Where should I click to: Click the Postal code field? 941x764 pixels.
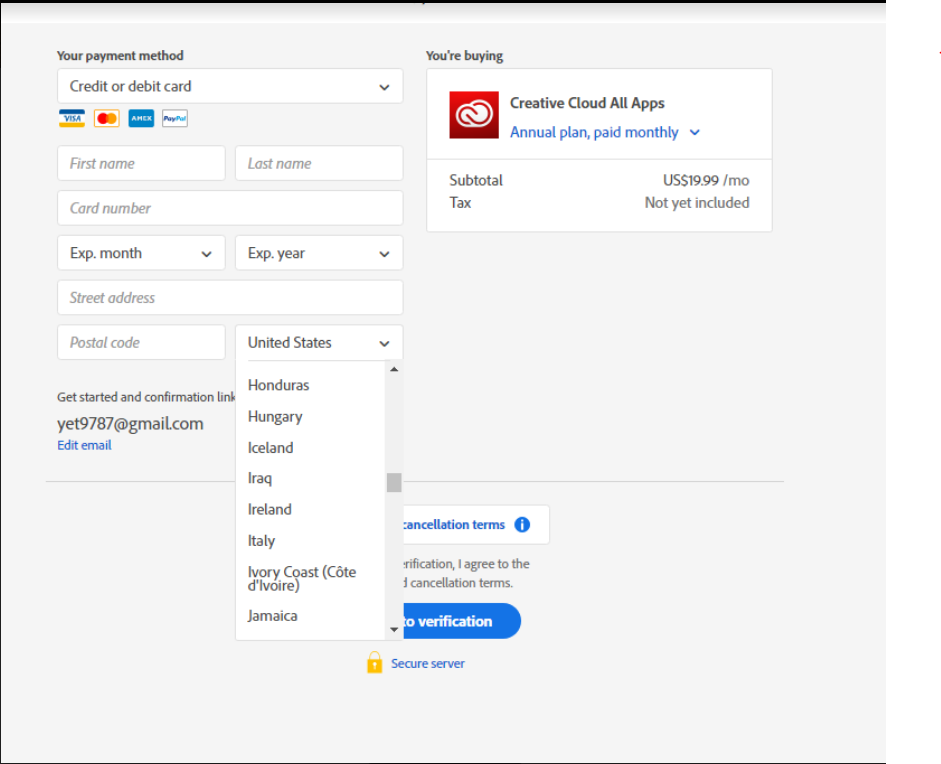point(141,343)
